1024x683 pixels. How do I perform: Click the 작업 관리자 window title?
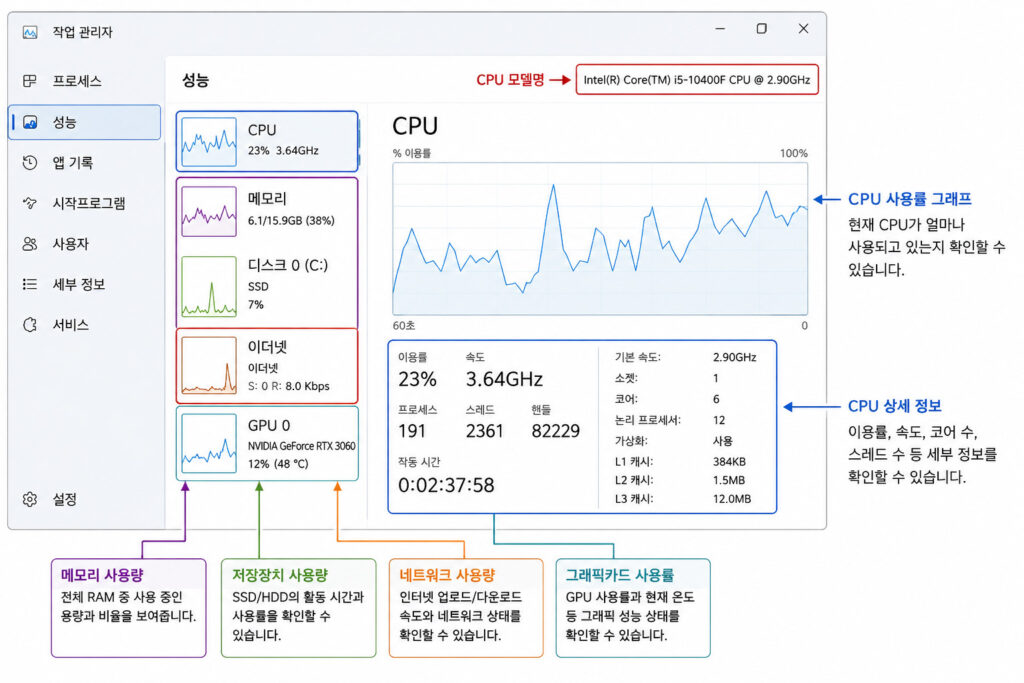pos(82,32)
